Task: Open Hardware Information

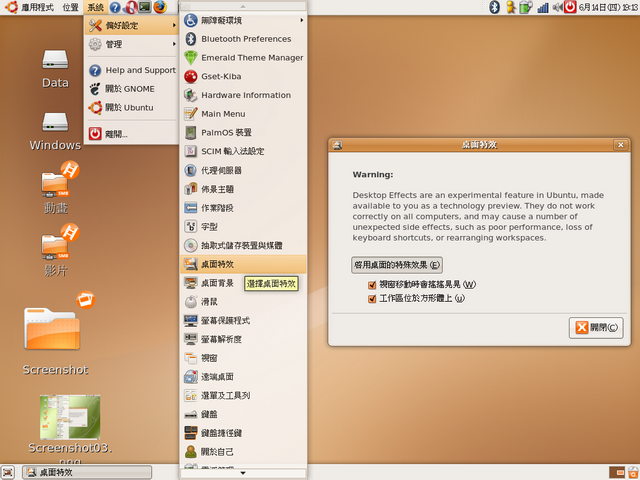Action: [x=243, y=95]
